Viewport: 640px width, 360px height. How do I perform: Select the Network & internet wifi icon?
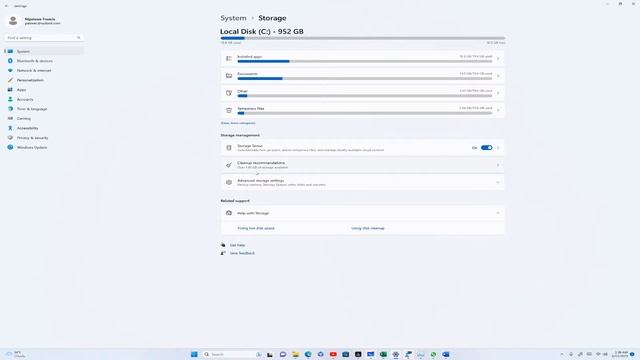(x=10, y=71)
